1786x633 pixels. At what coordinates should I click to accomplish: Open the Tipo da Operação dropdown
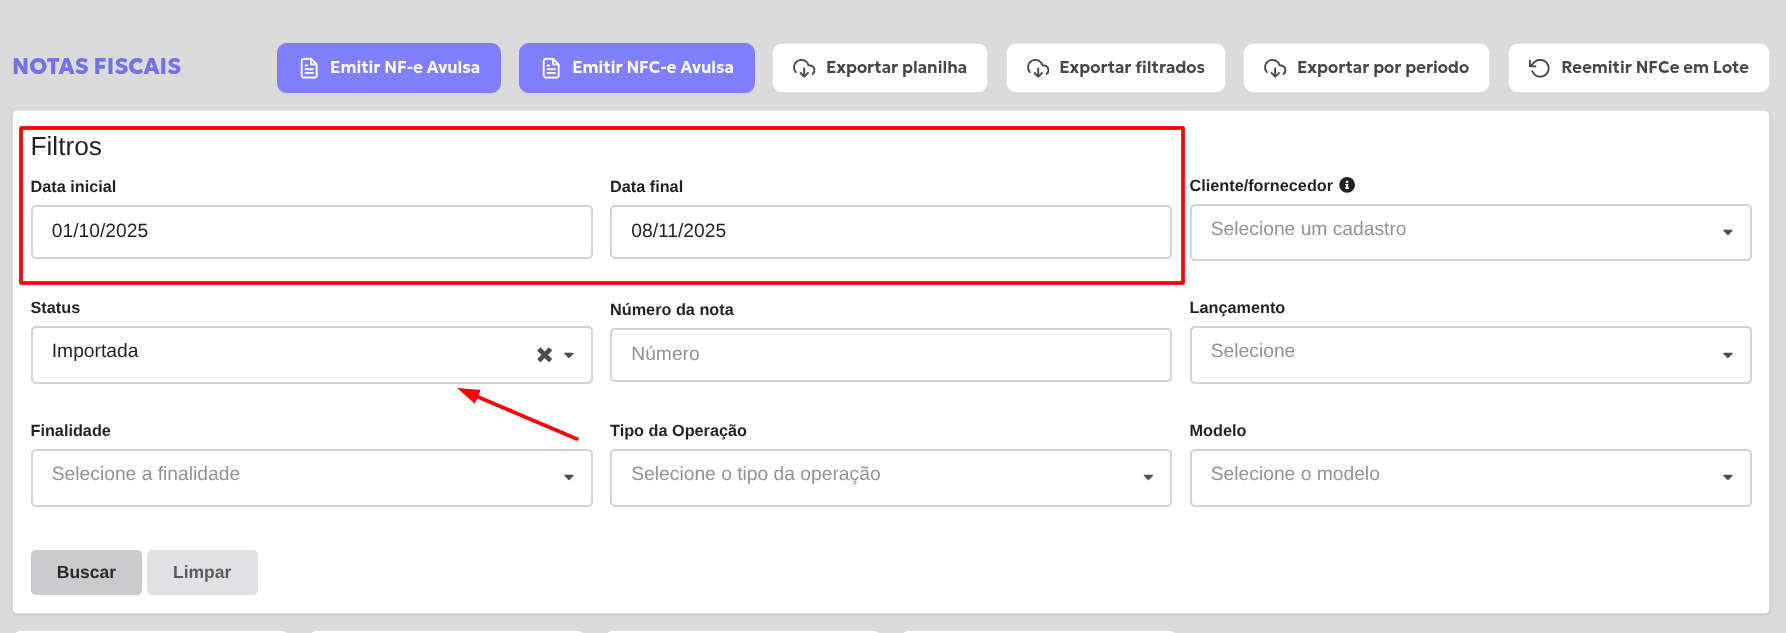point(890,477)
